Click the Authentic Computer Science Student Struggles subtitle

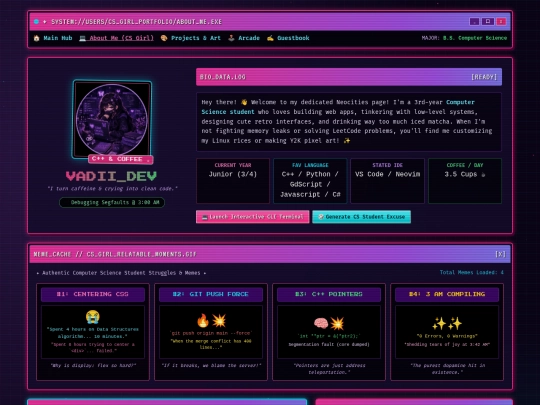121,273
